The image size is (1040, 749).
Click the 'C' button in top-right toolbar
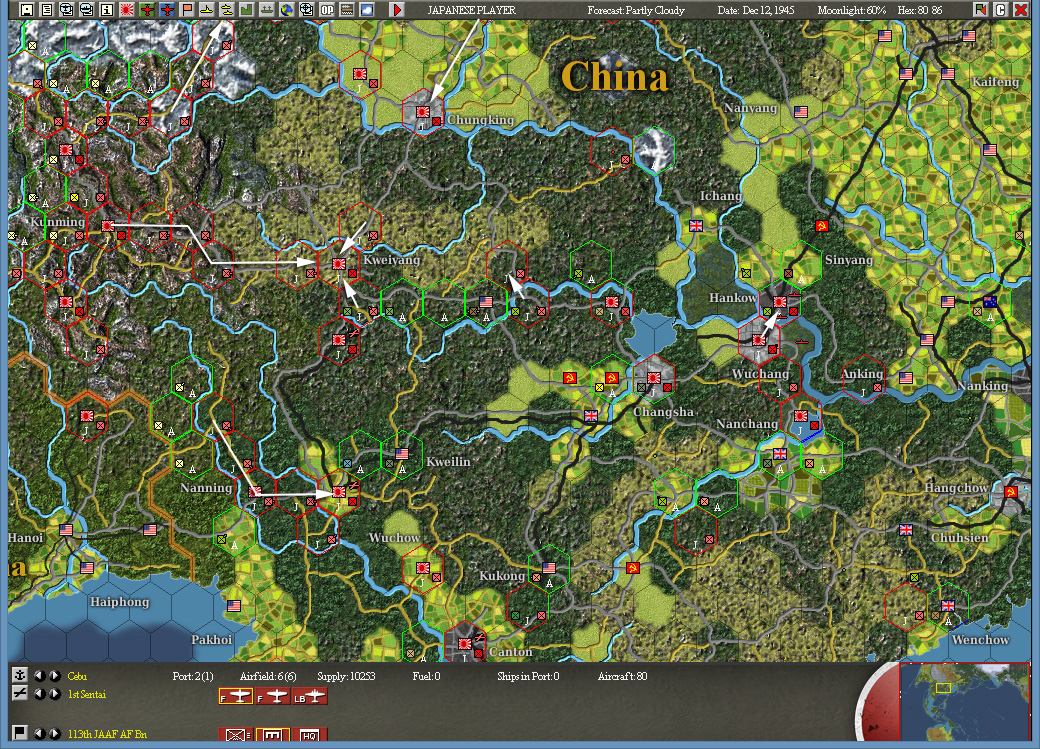coord(1001,10)
